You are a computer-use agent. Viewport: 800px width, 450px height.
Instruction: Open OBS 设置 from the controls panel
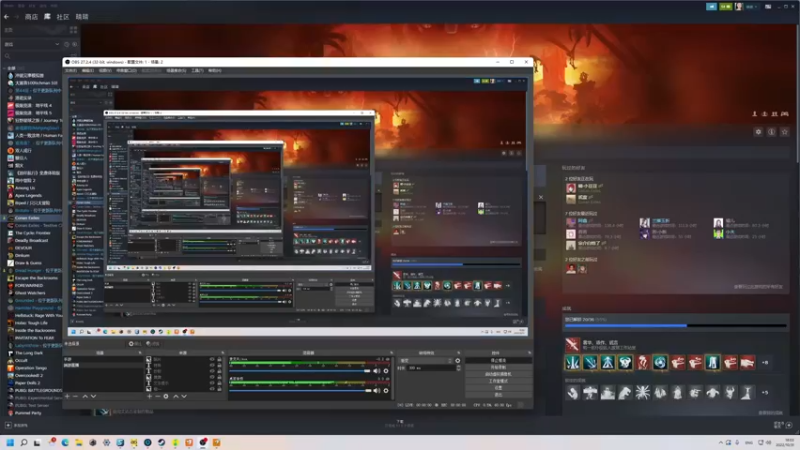(498, 388)
